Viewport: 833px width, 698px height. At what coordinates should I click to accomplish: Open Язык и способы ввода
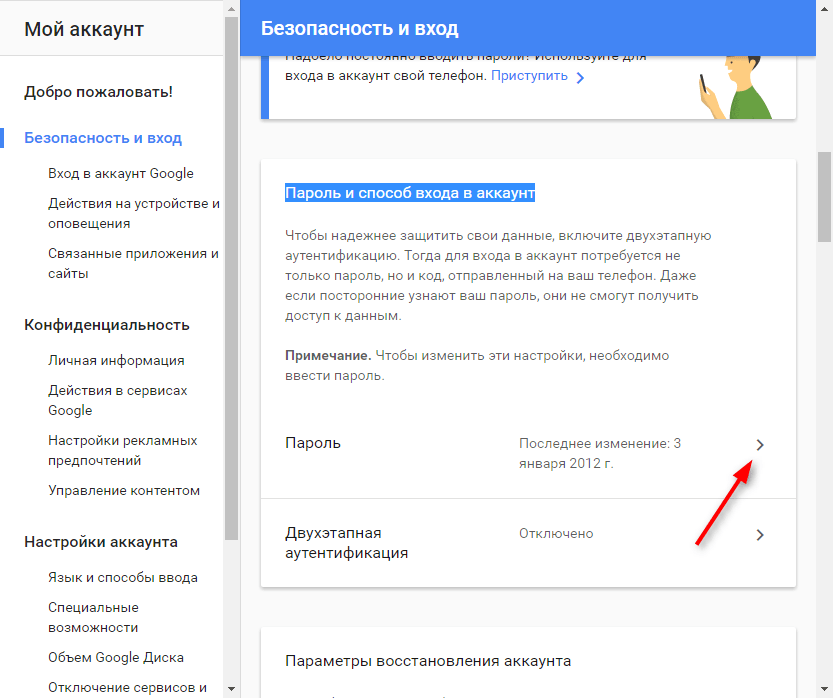pyautogui.click(x=123, y=577)
